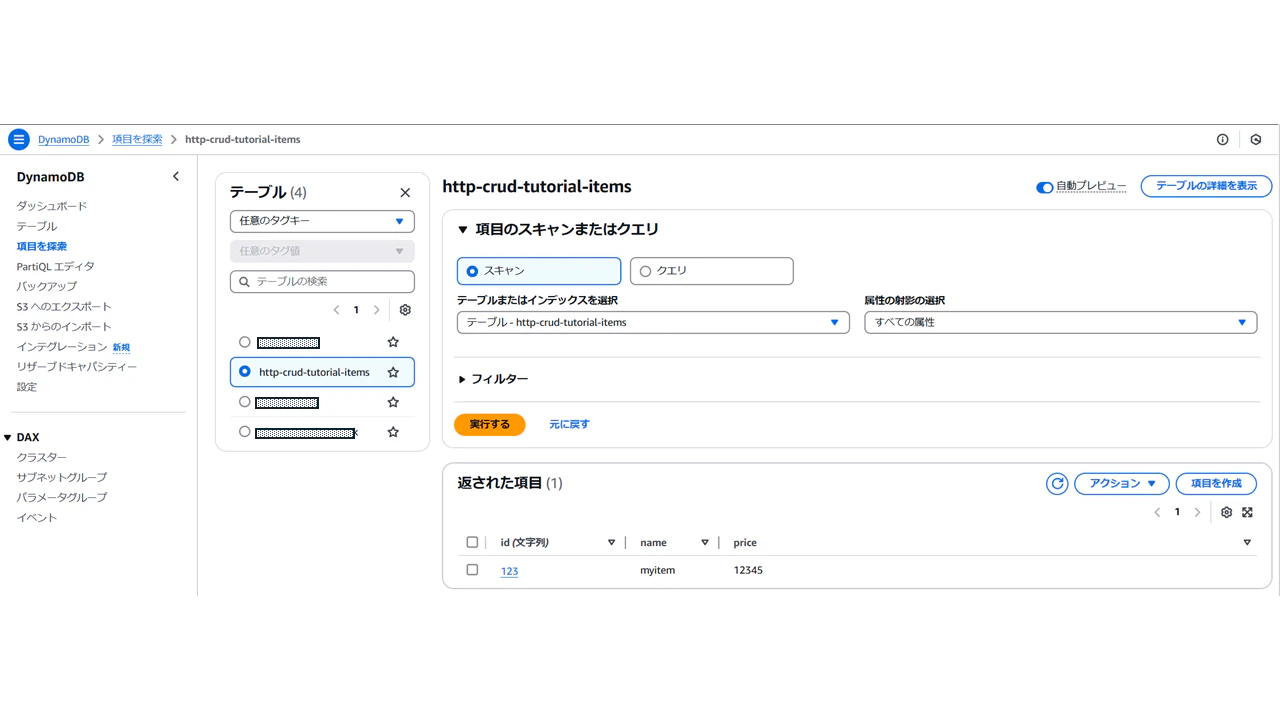Open サブネットグループ under DAX

click(61, 478)
